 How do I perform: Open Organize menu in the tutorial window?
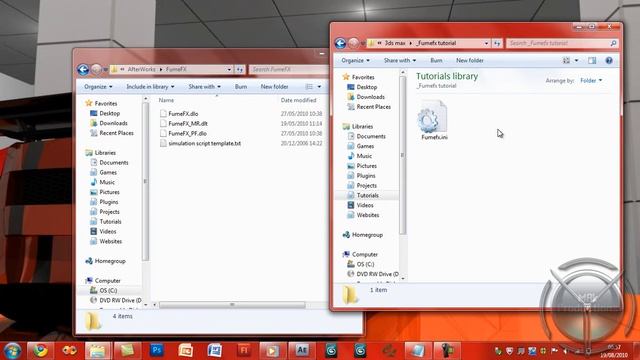coord(355,60)
